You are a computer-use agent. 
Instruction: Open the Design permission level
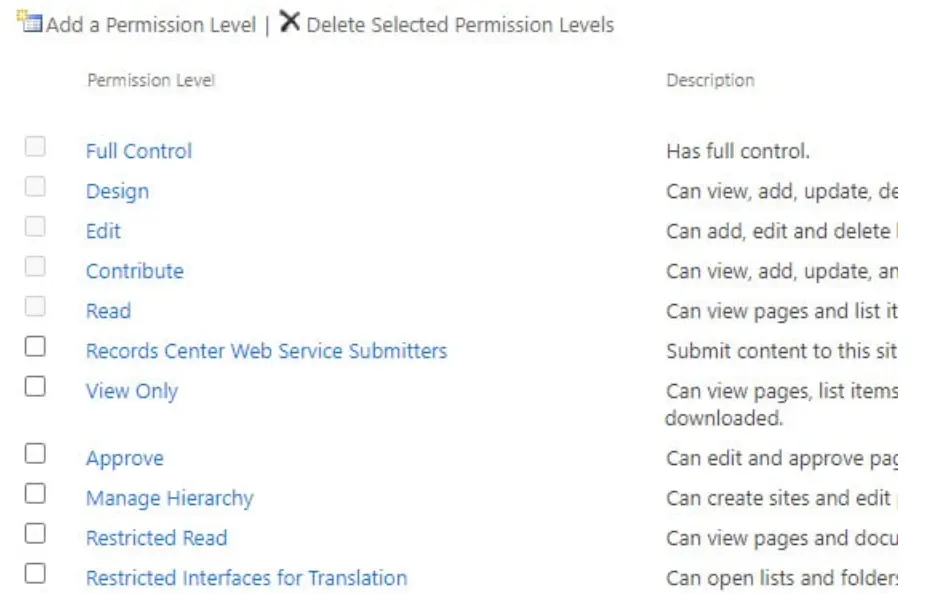[116, 191]
